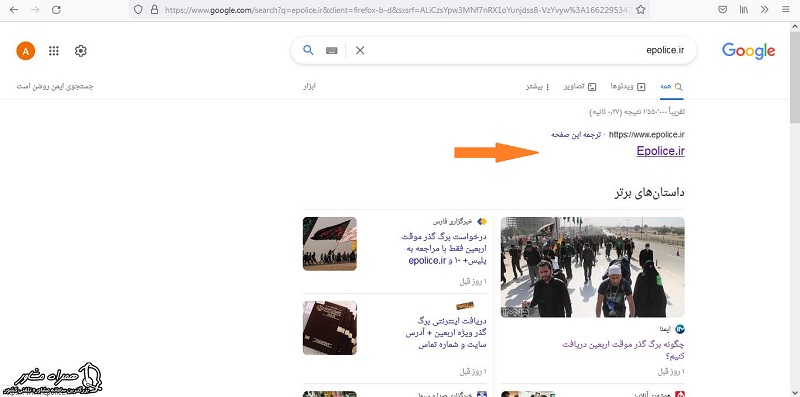
Task: Open the passports news thumbnail
Action: 330,328
